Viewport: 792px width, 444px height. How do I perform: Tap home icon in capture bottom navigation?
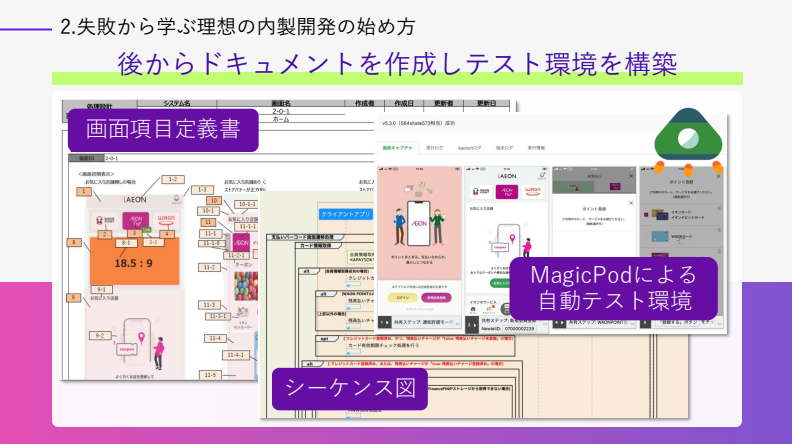pyautogui.click(x=473, y=310)
